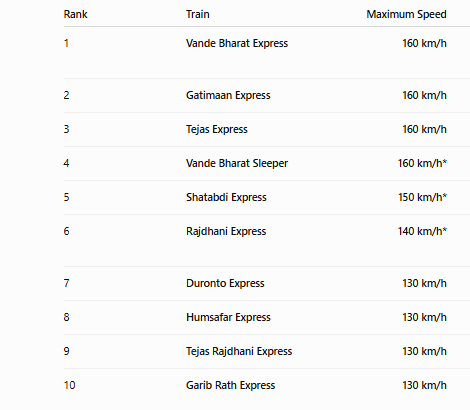Select the Shatabdi Express entry
The height and width of the screenshot is (410, 470).
click(x=226, y=197)
